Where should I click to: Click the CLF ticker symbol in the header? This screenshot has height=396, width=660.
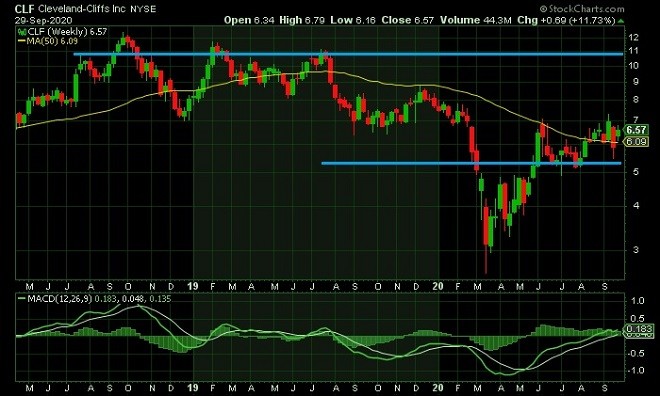(x=25, y=9)
